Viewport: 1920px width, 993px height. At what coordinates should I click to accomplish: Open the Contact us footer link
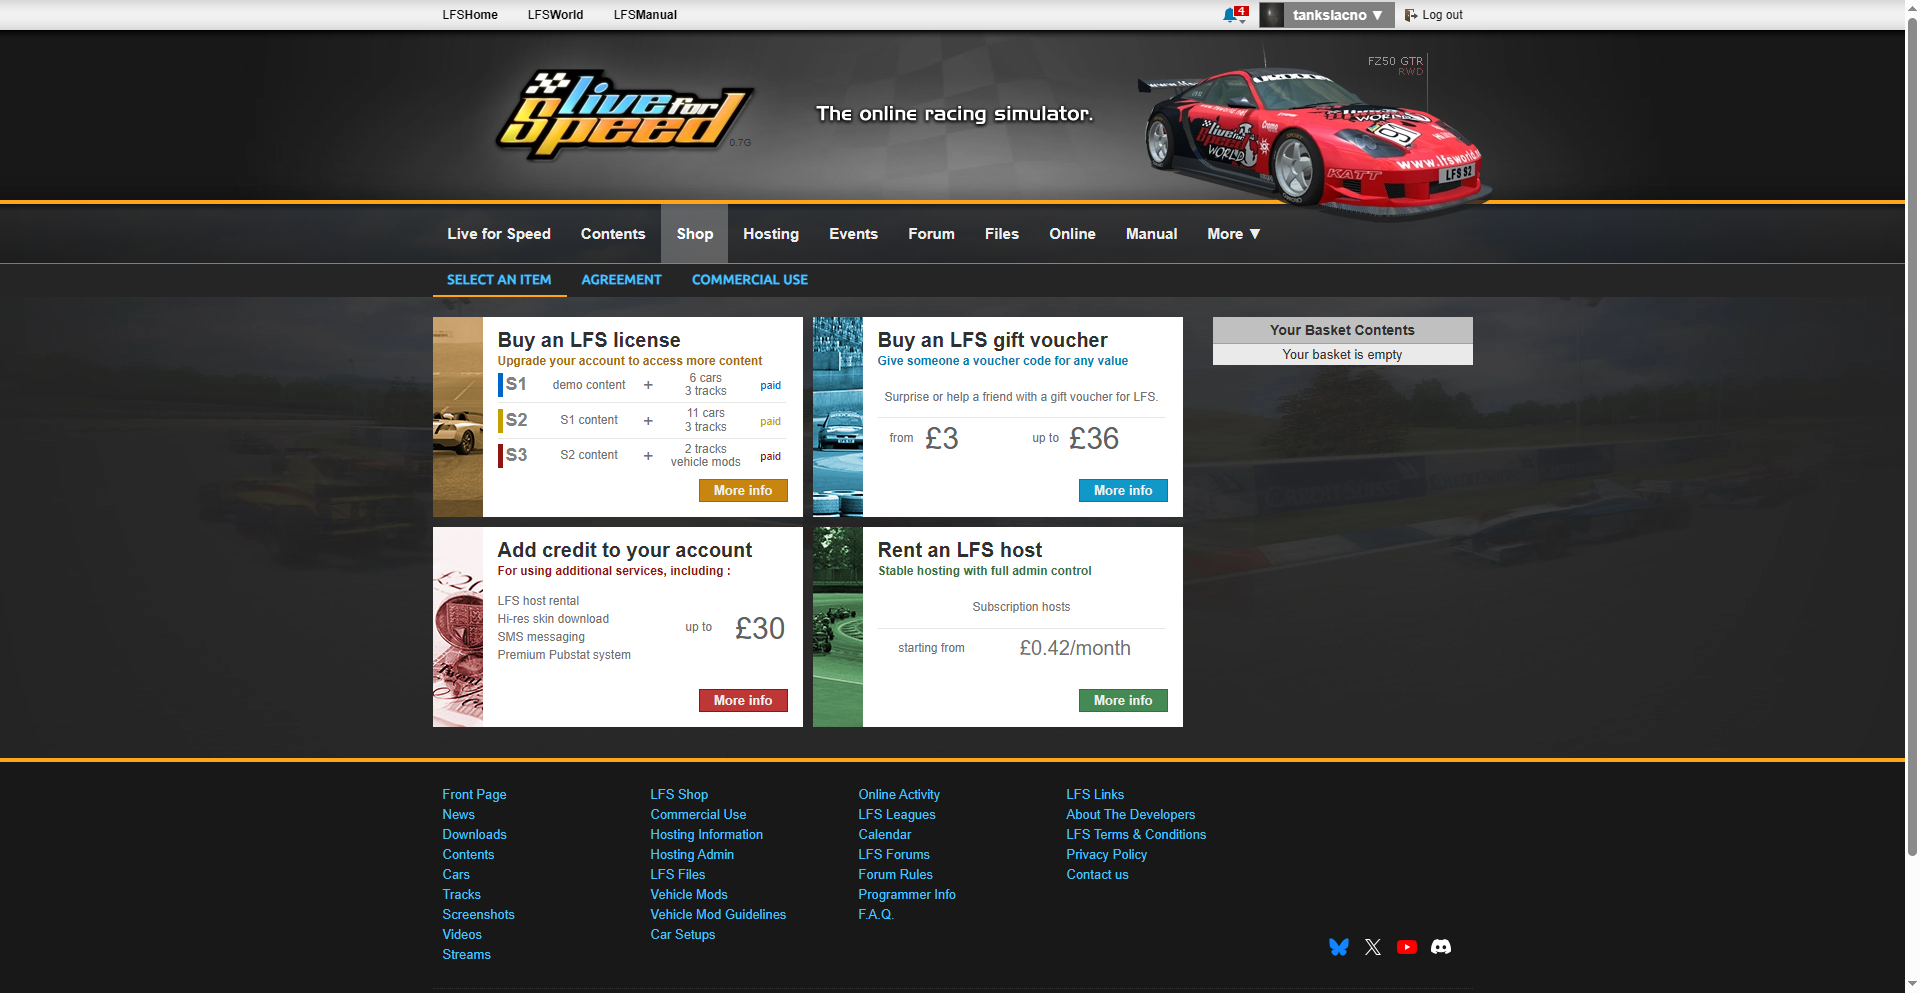coord(1097,875)
